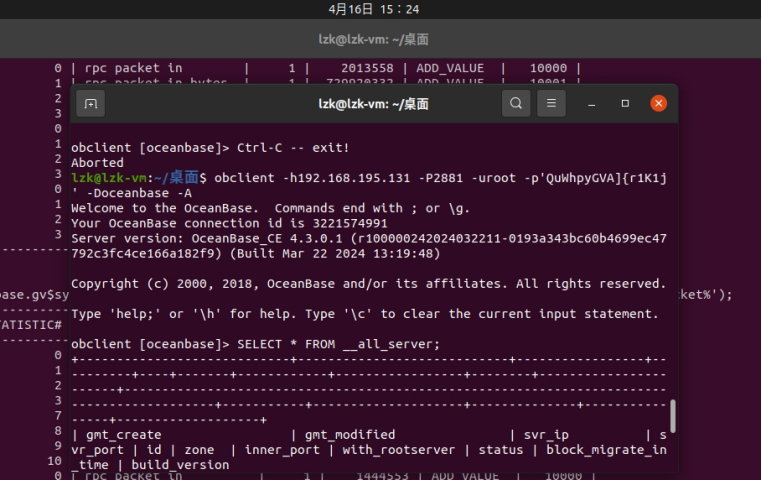Click the svr_ip column header

546,435
